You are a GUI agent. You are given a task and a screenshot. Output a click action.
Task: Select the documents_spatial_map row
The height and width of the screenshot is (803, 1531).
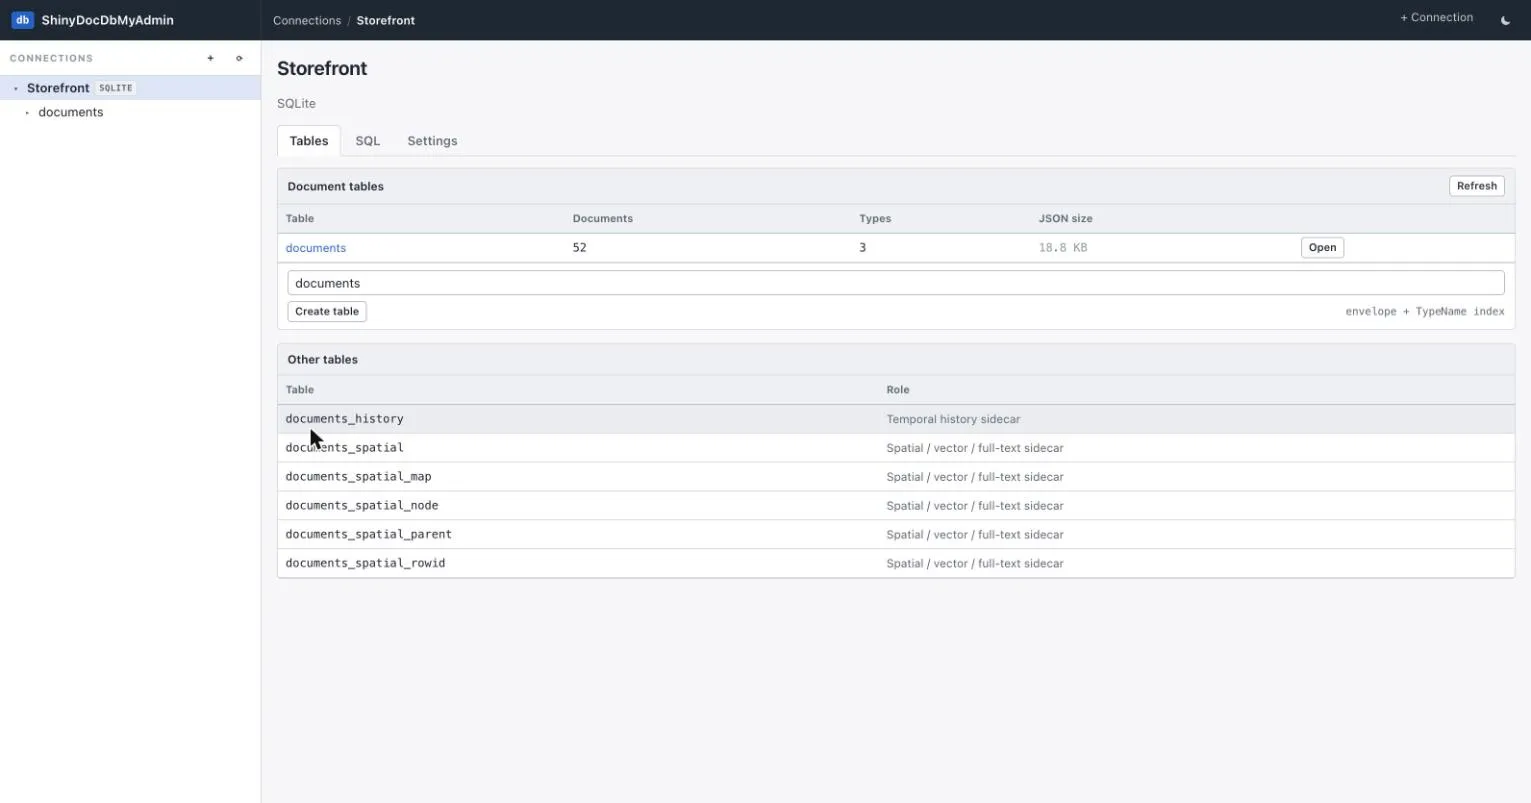(895, 477)
